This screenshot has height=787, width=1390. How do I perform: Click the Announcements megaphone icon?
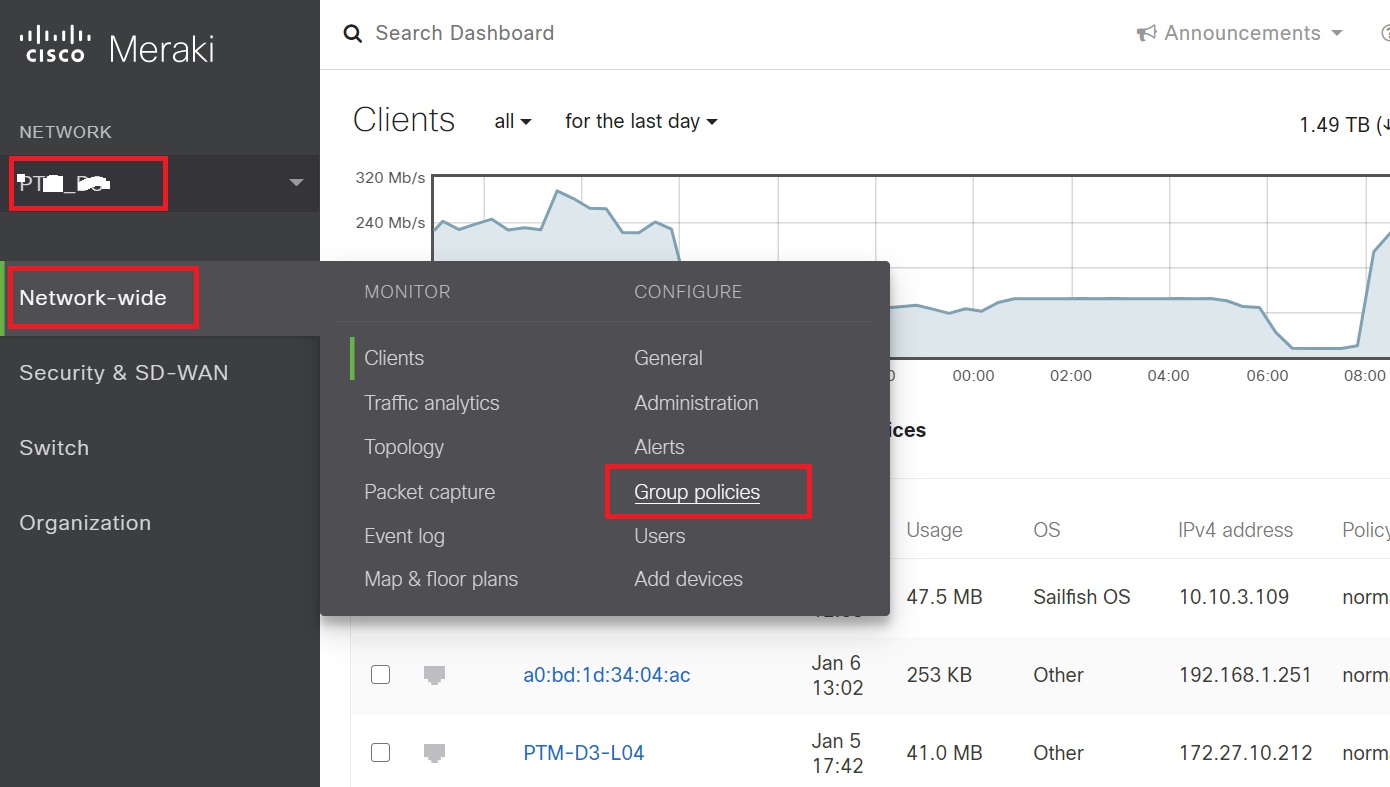click(1147, 34)
